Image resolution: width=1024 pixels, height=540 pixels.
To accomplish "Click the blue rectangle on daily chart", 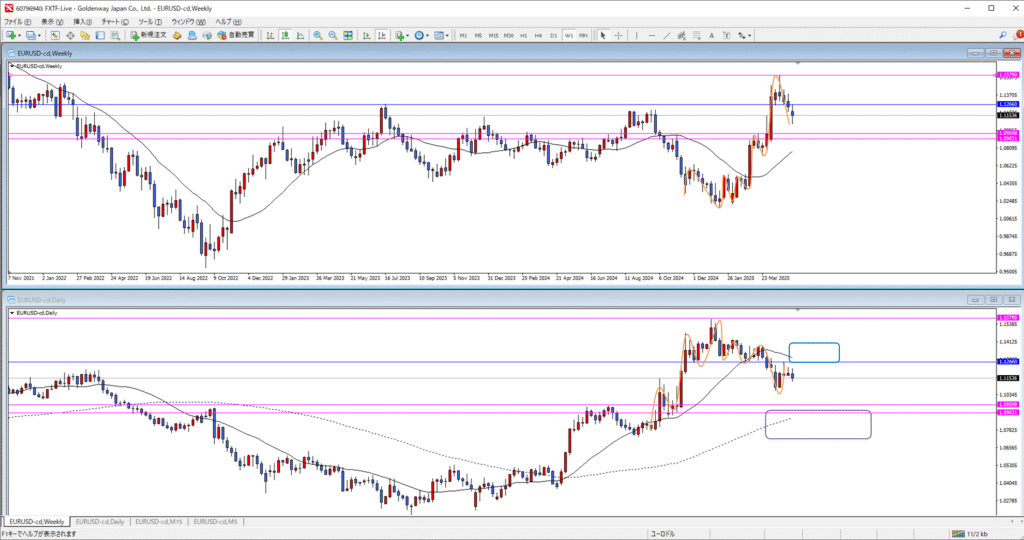I will [x=814, y=352].
